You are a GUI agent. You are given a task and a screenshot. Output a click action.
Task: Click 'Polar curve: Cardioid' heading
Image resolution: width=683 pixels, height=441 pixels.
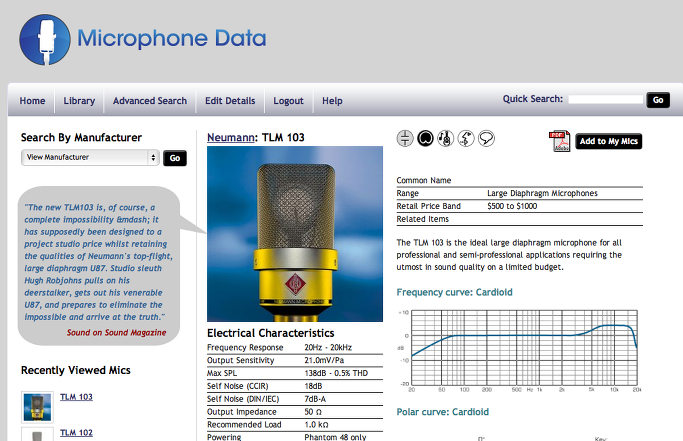443,412
